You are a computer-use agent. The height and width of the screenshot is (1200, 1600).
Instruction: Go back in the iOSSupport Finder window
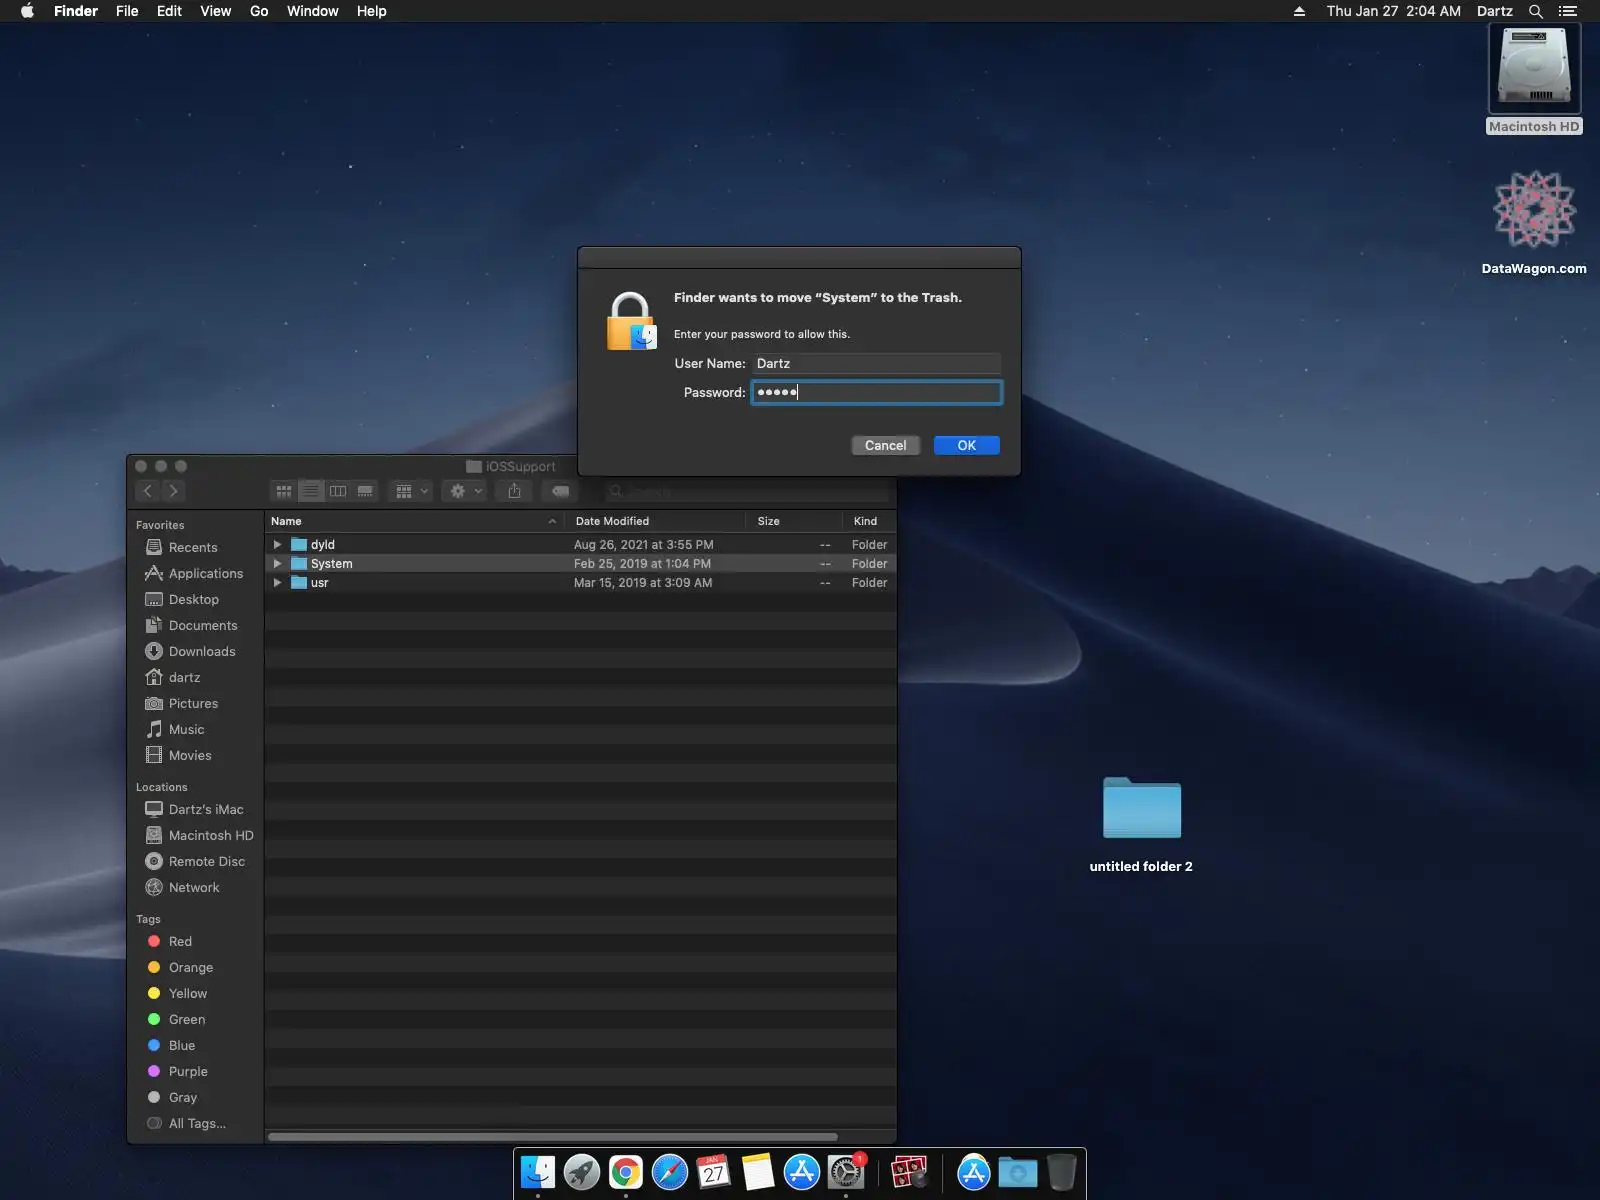click(x=148, y=490)
